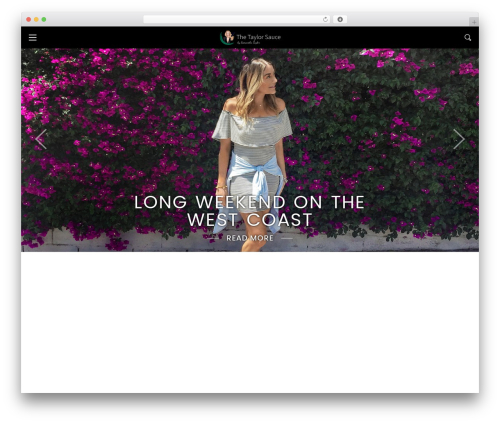Screen dimensions: 500x423
Task: Click the green maximize window button
Action: click(x=44, y=20)
